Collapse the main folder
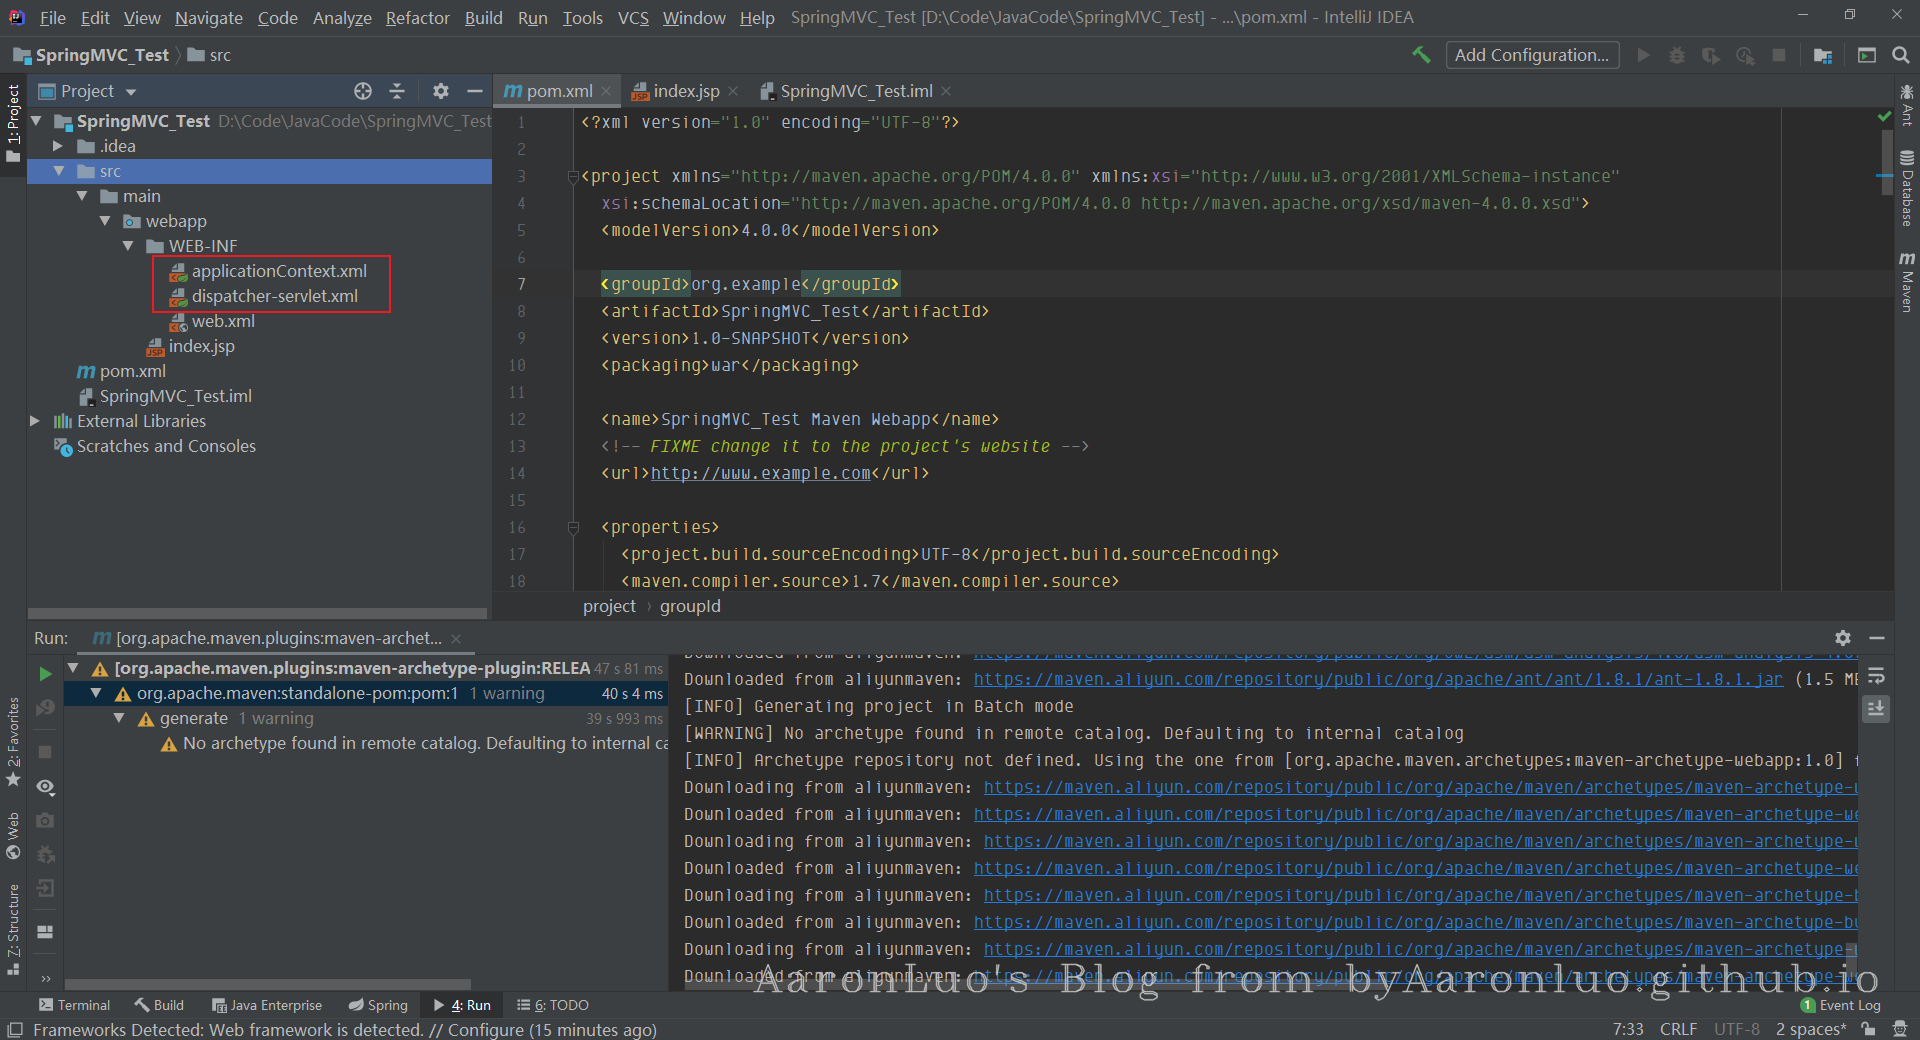 [82, 196]
